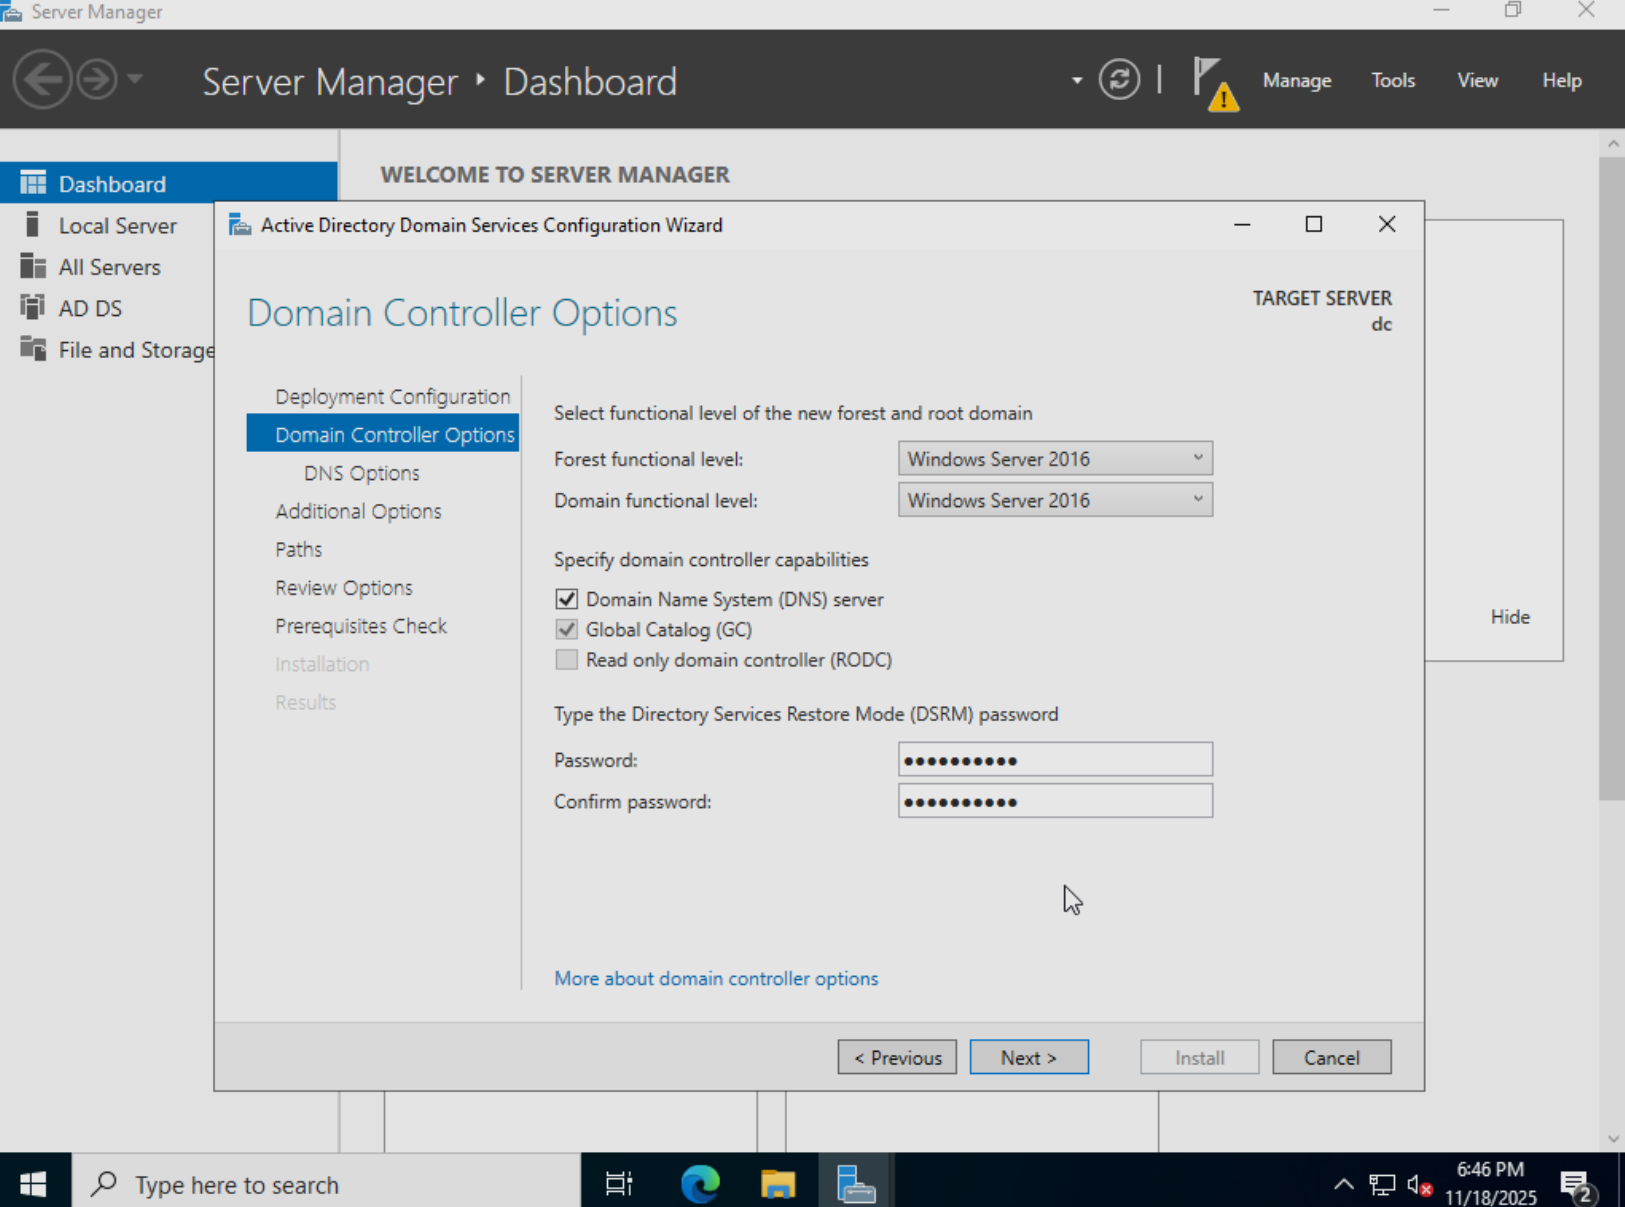Click the Server Manager forward arrow
The width and height of the screenshot is (1625, 1207).
97,79
